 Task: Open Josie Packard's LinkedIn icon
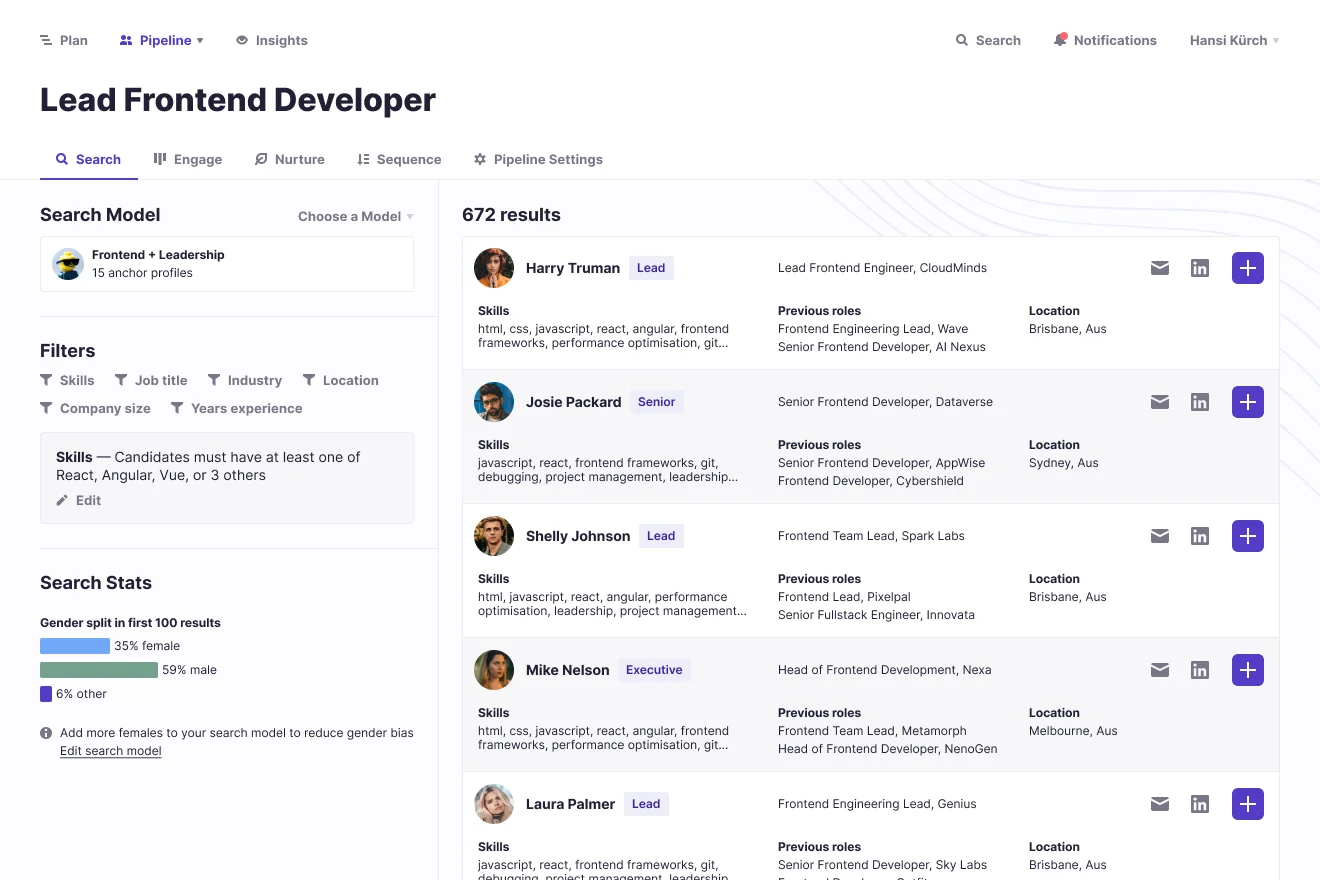click(x=1200, y=402)
